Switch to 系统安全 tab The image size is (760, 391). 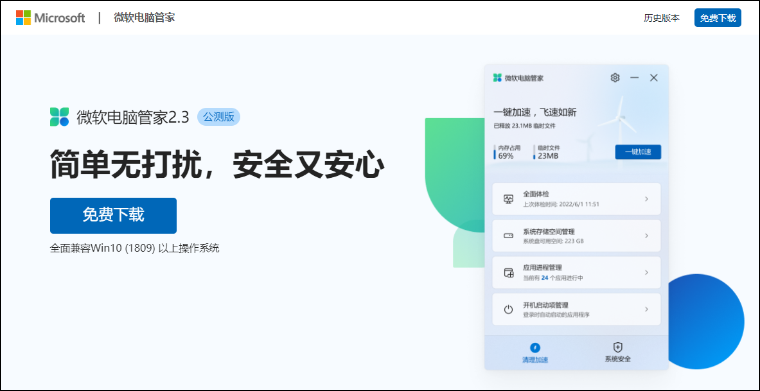[x=618, y=353]
